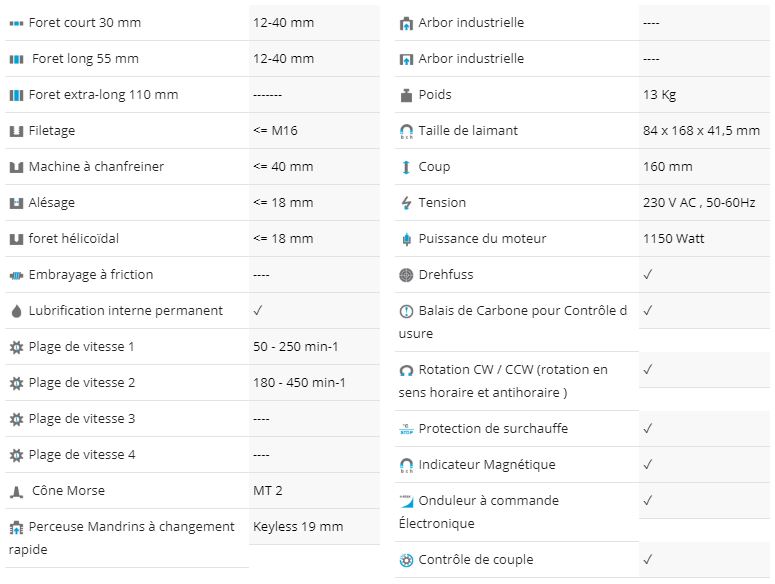The height and width of the screenshot is (584, 775).
Task: Click the Cône Morse icon
Action: [16, 492]
